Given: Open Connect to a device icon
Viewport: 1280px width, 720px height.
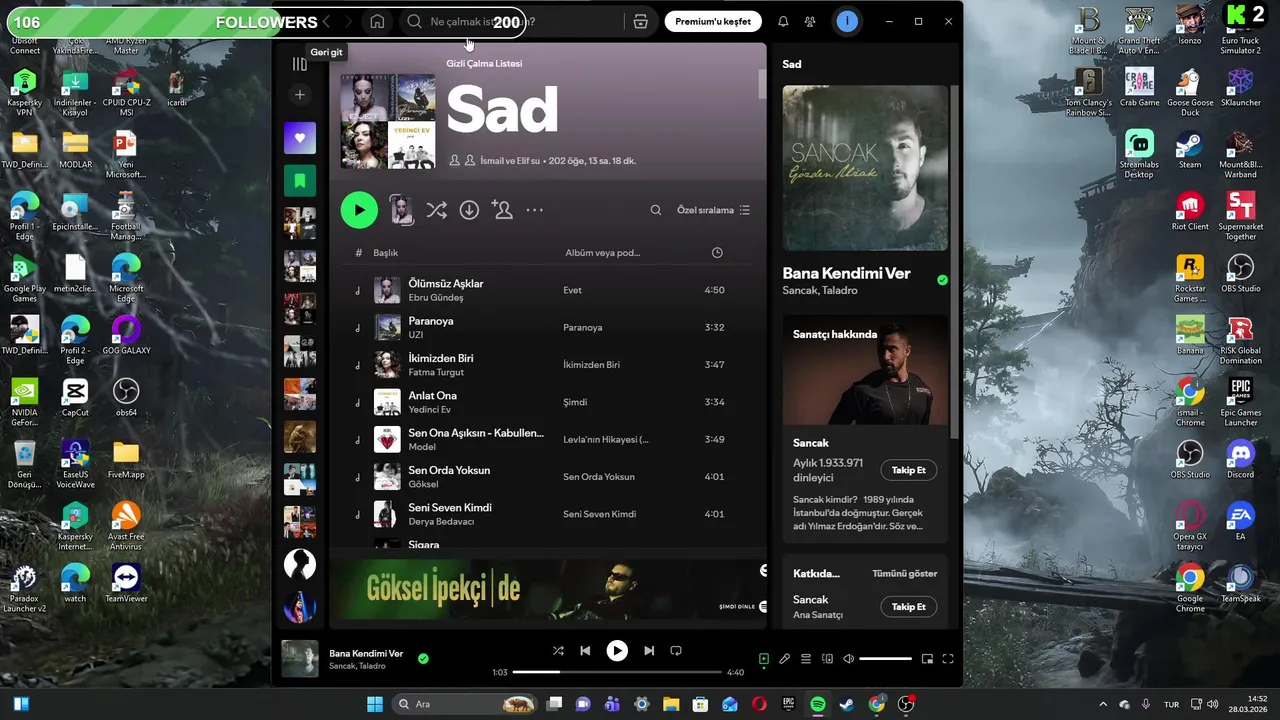Looking at the screenshot, I should point(827,659).
